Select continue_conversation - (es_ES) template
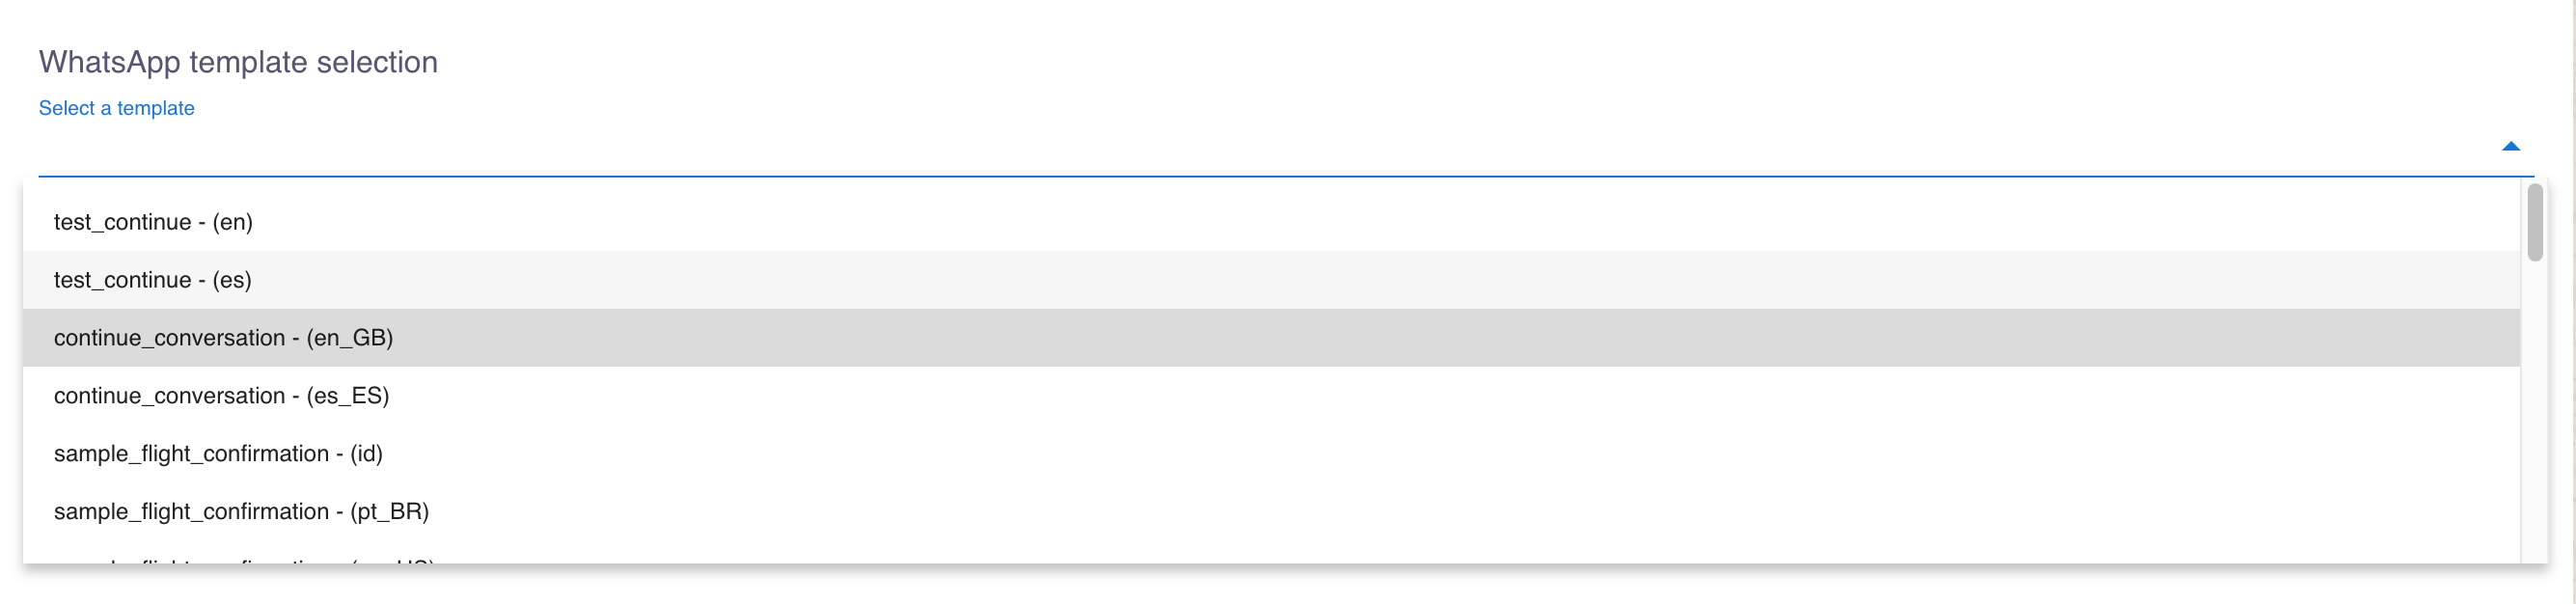 [221, 396]
